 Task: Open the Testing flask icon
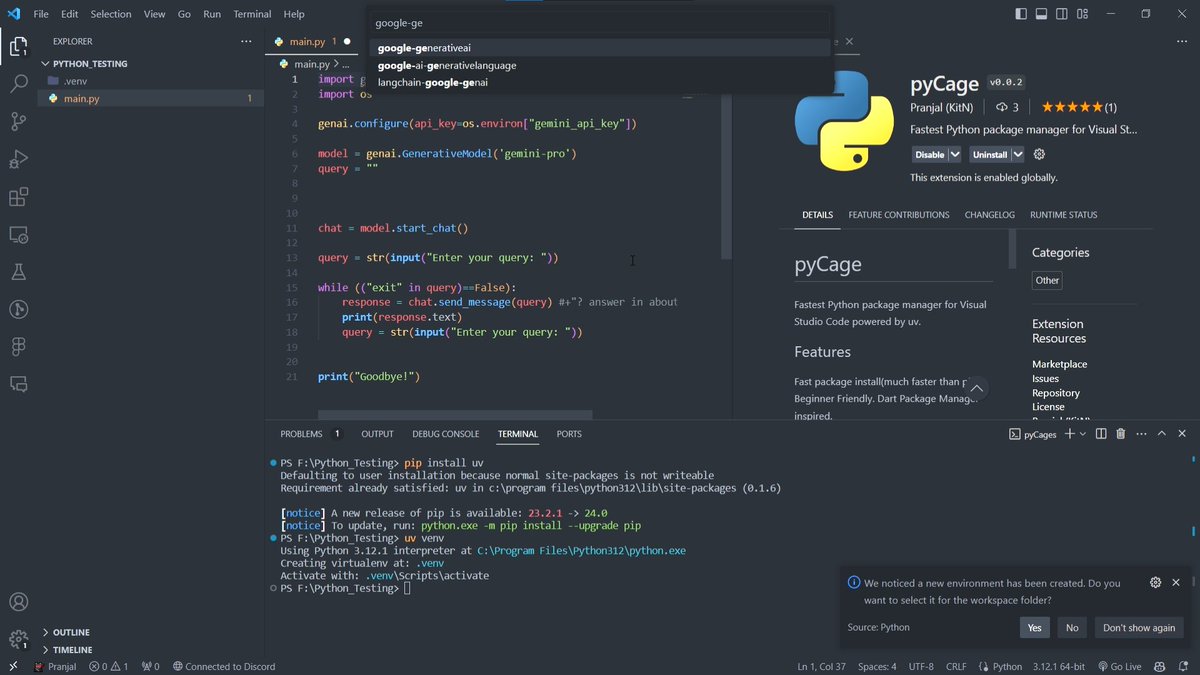(18, 272)
